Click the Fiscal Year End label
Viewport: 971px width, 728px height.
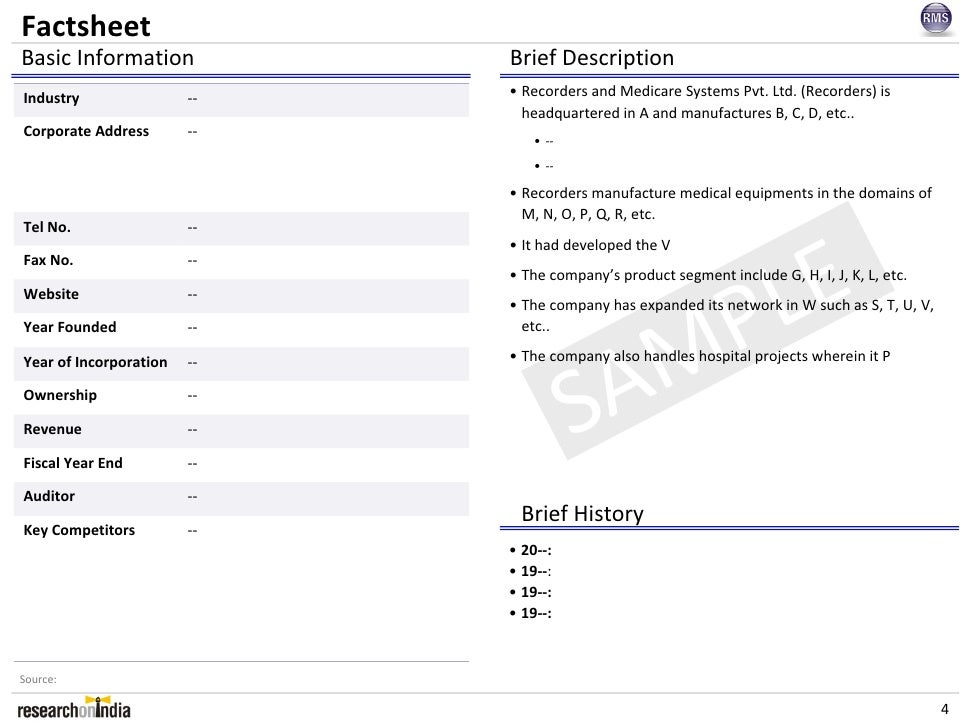(x=73, y=463)
